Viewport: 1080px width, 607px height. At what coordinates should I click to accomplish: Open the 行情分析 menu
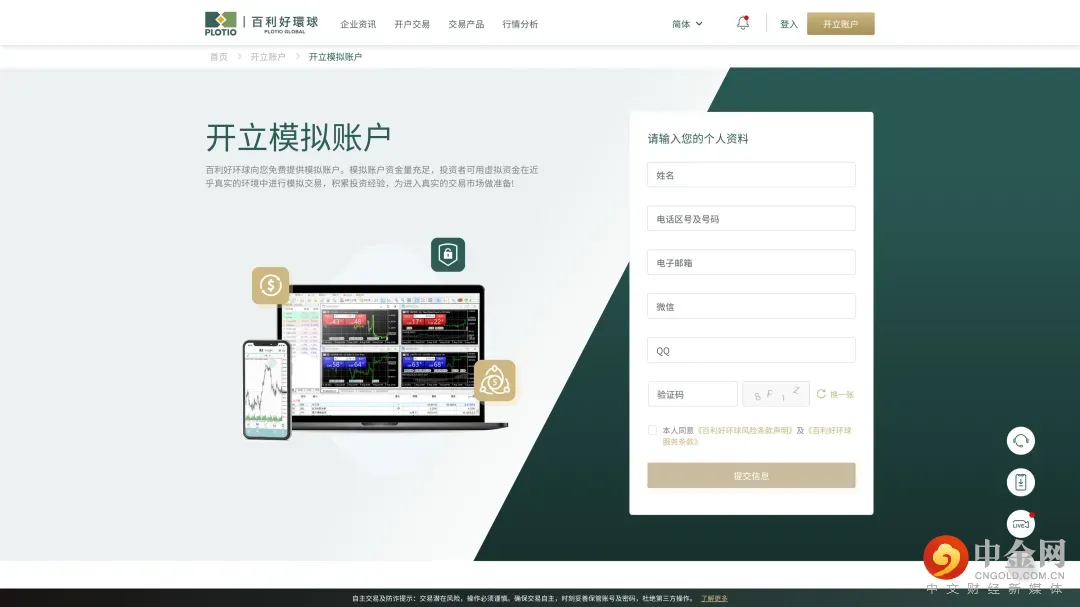(520, 24)
